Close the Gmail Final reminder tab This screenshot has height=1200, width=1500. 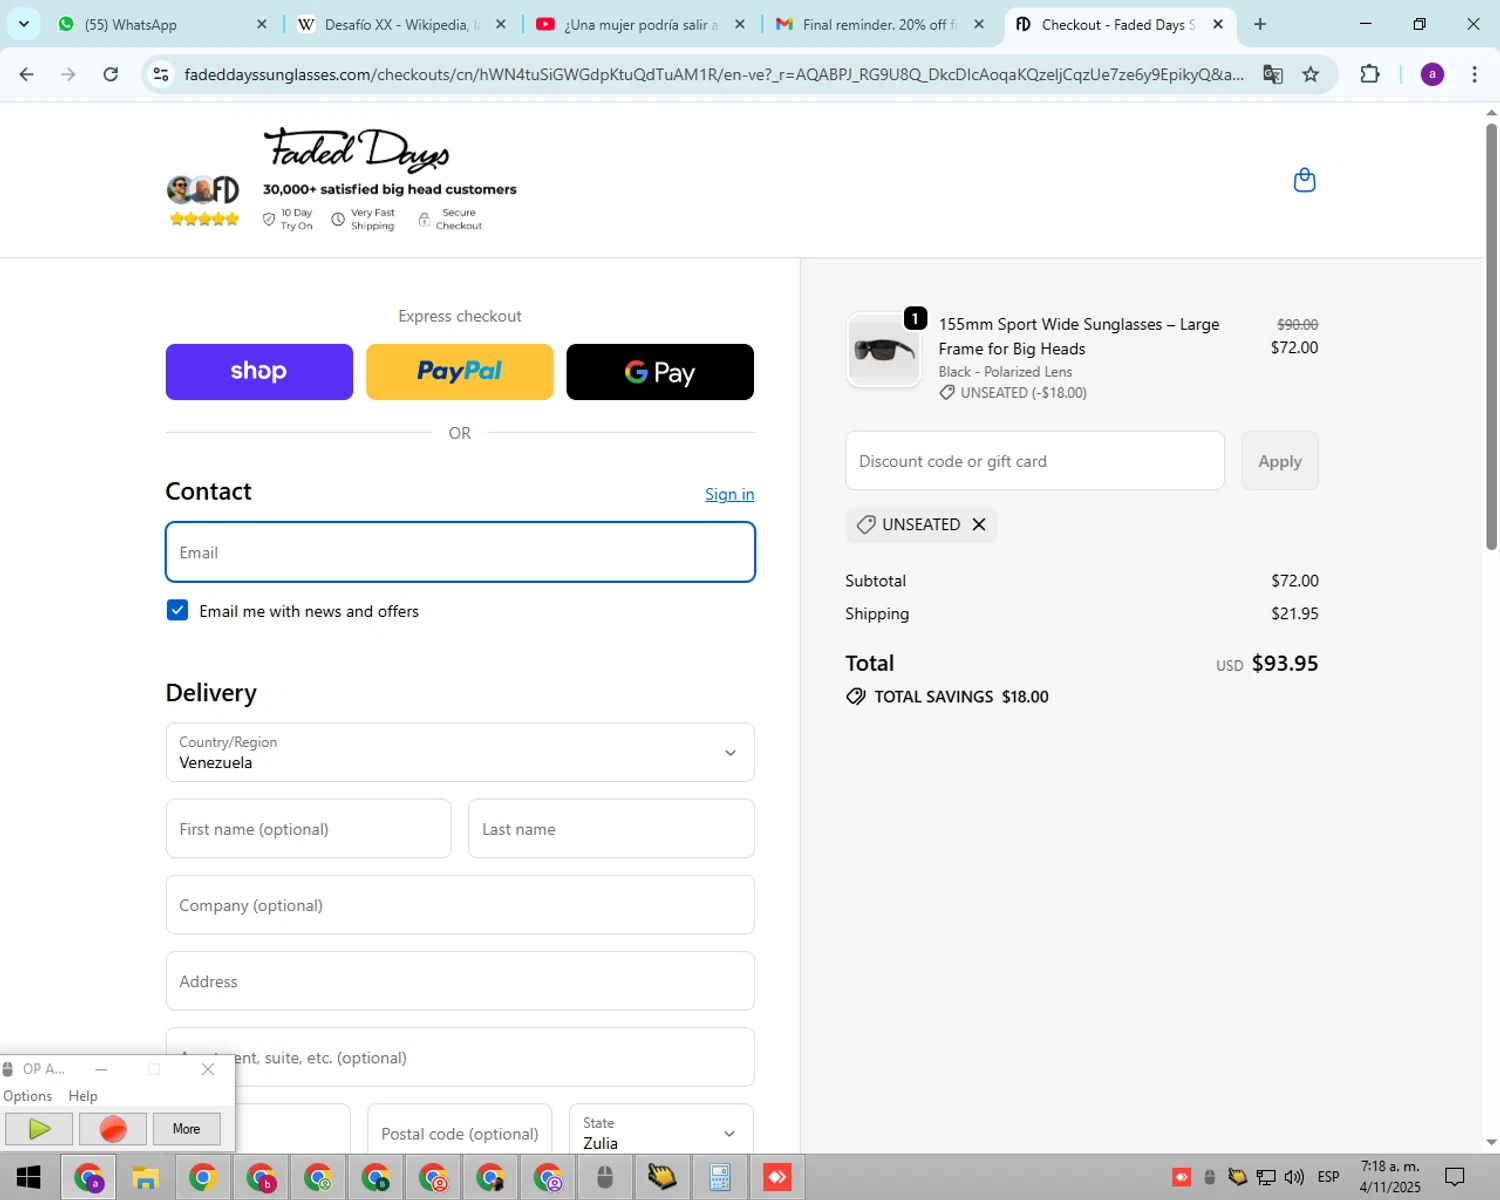[x=979, y=24]
